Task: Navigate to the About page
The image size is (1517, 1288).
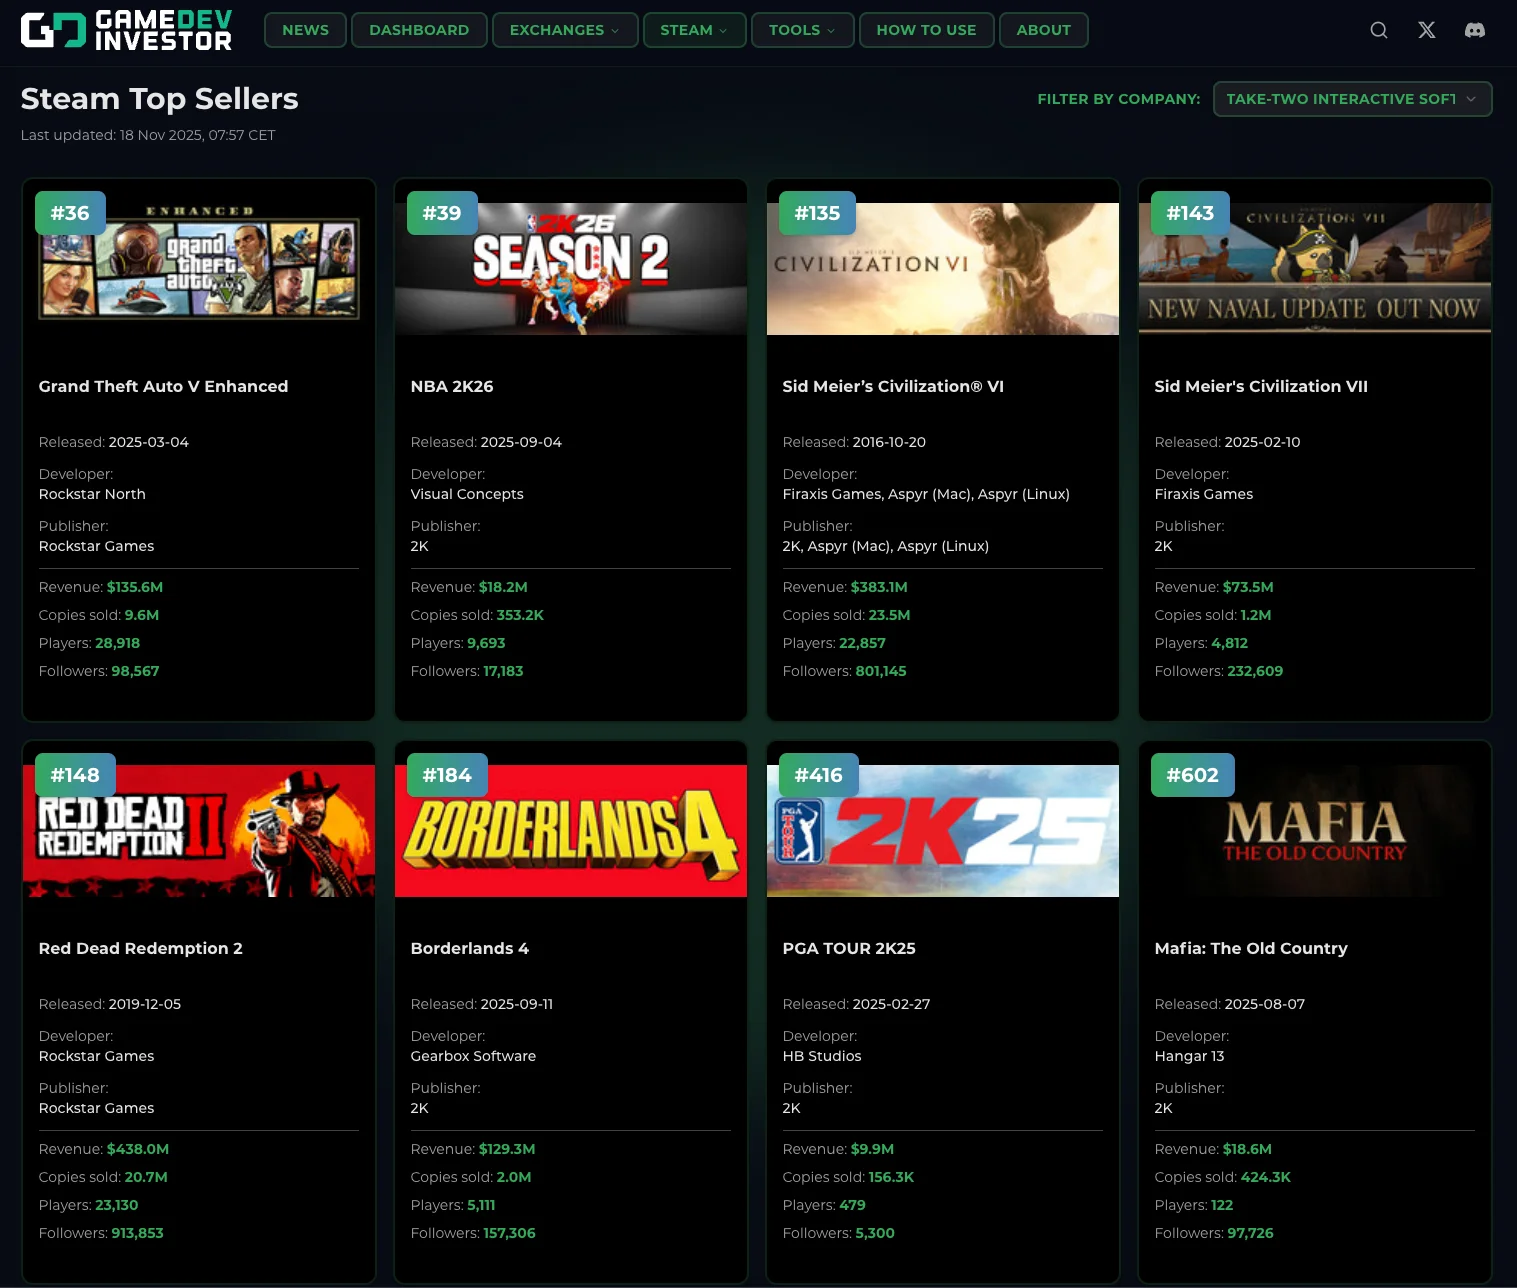Action: pyautogui.click(x=1043, y=30)
